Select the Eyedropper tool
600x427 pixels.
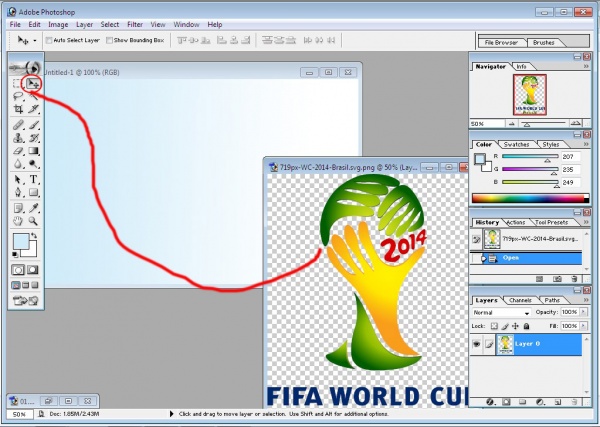tap(34, 208)
